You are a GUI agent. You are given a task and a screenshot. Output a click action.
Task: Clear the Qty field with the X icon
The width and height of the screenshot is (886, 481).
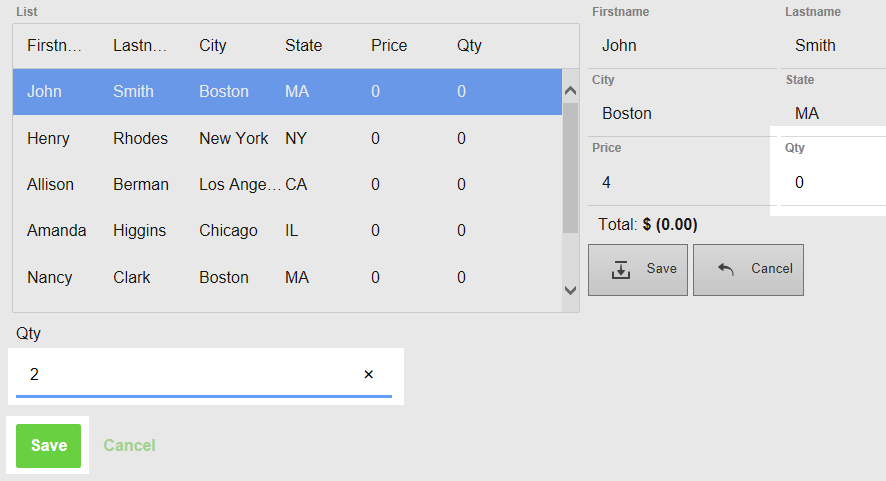pos(368,374)
